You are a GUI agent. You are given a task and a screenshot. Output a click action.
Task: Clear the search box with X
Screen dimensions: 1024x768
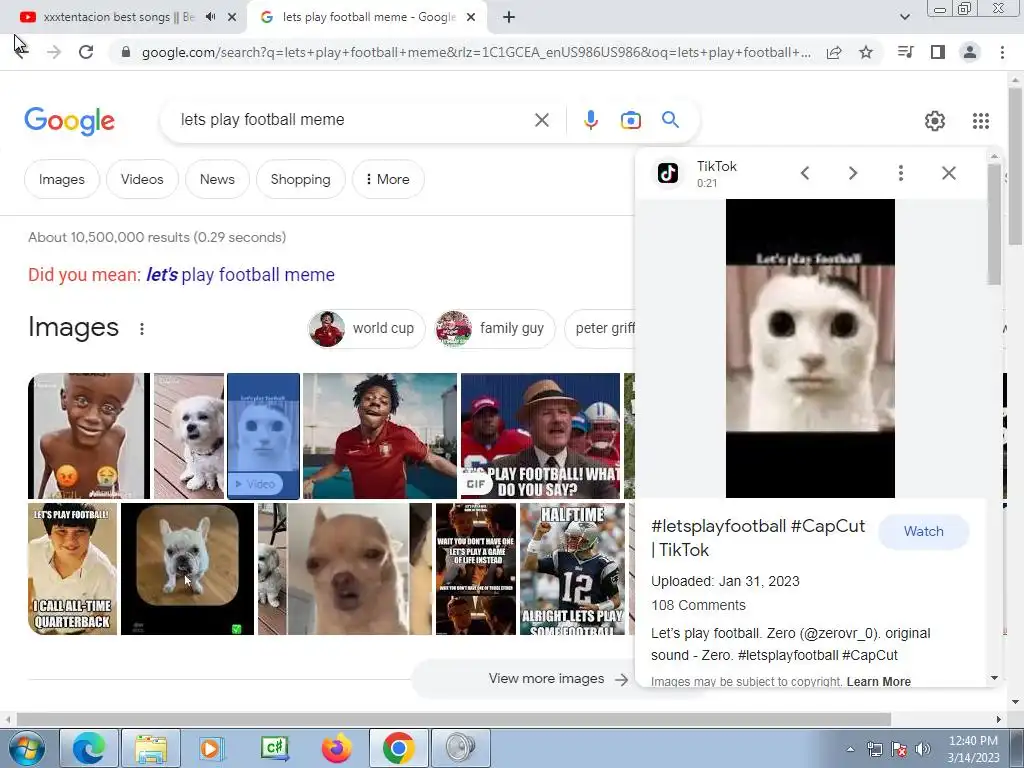coord(541,120)
